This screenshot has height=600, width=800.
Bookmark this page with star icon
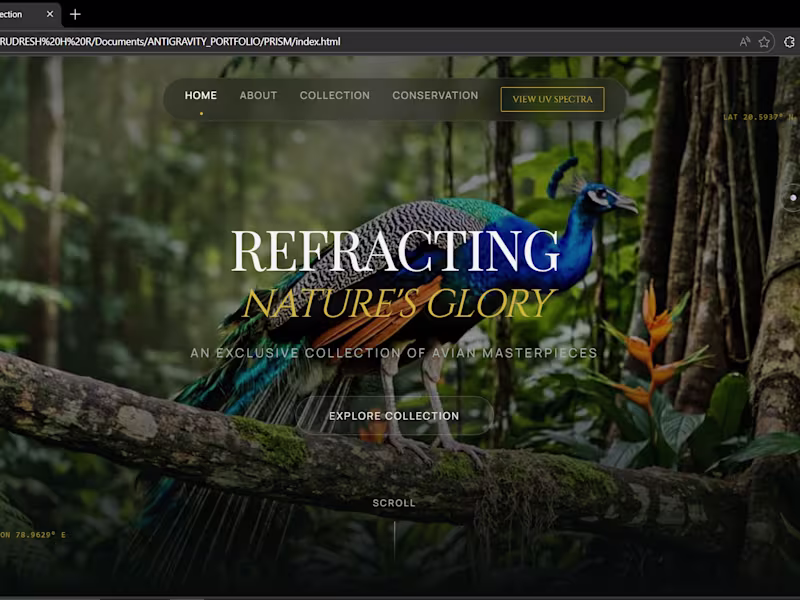pyautogui.click(x=764, y=42)
